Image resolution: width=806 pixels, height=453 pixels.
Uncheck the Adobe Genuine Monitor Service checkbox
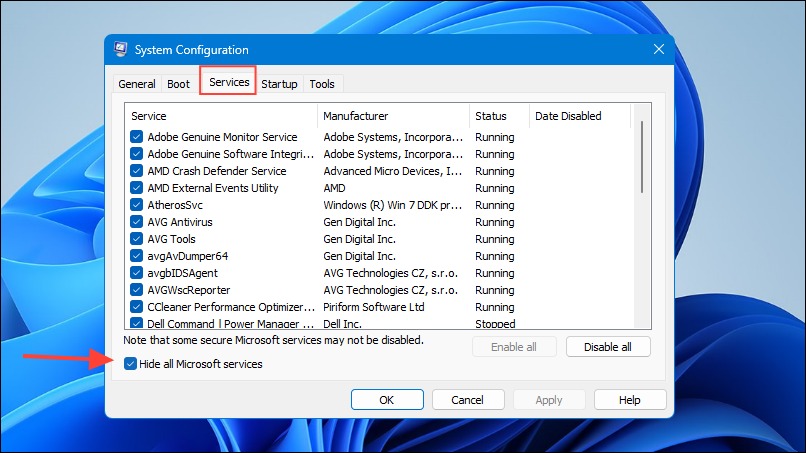click(136, 137)
